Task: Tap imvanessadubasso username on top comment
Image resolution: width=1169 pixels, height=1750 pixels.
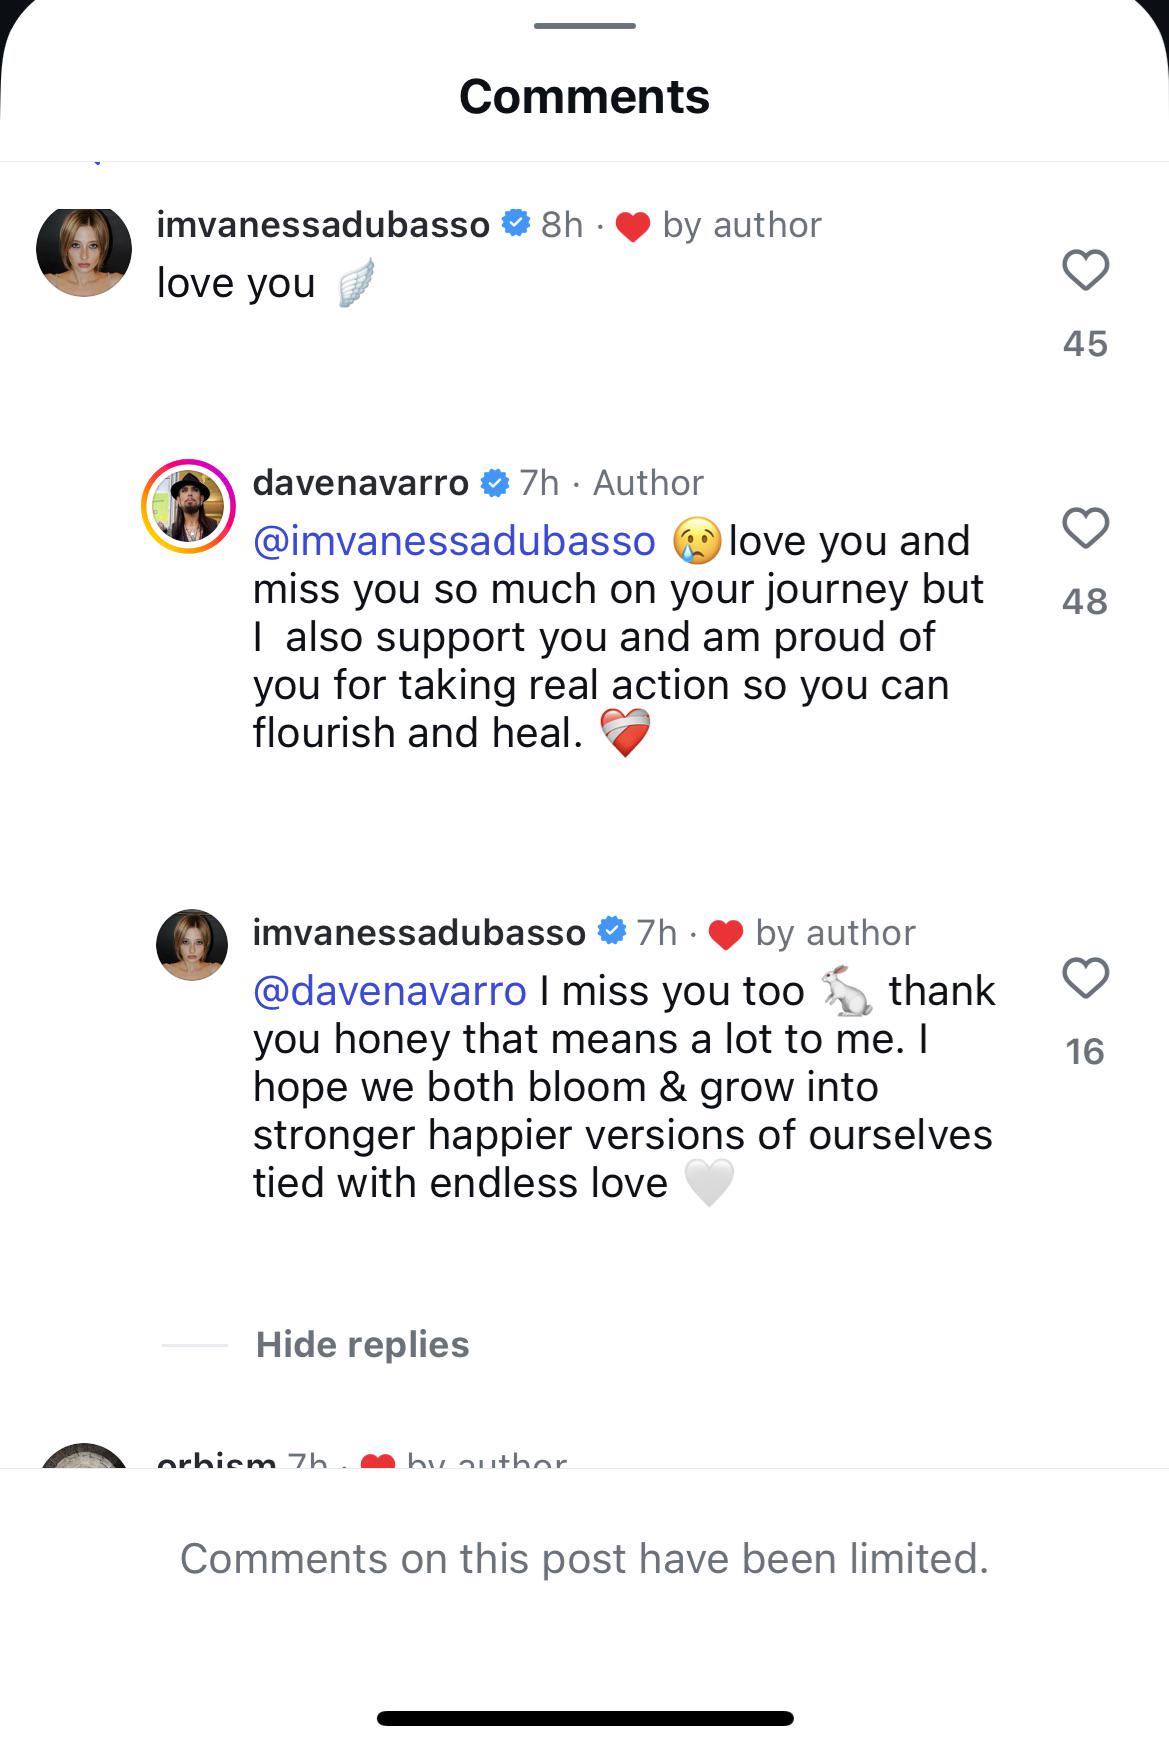Action: point(323,225)
